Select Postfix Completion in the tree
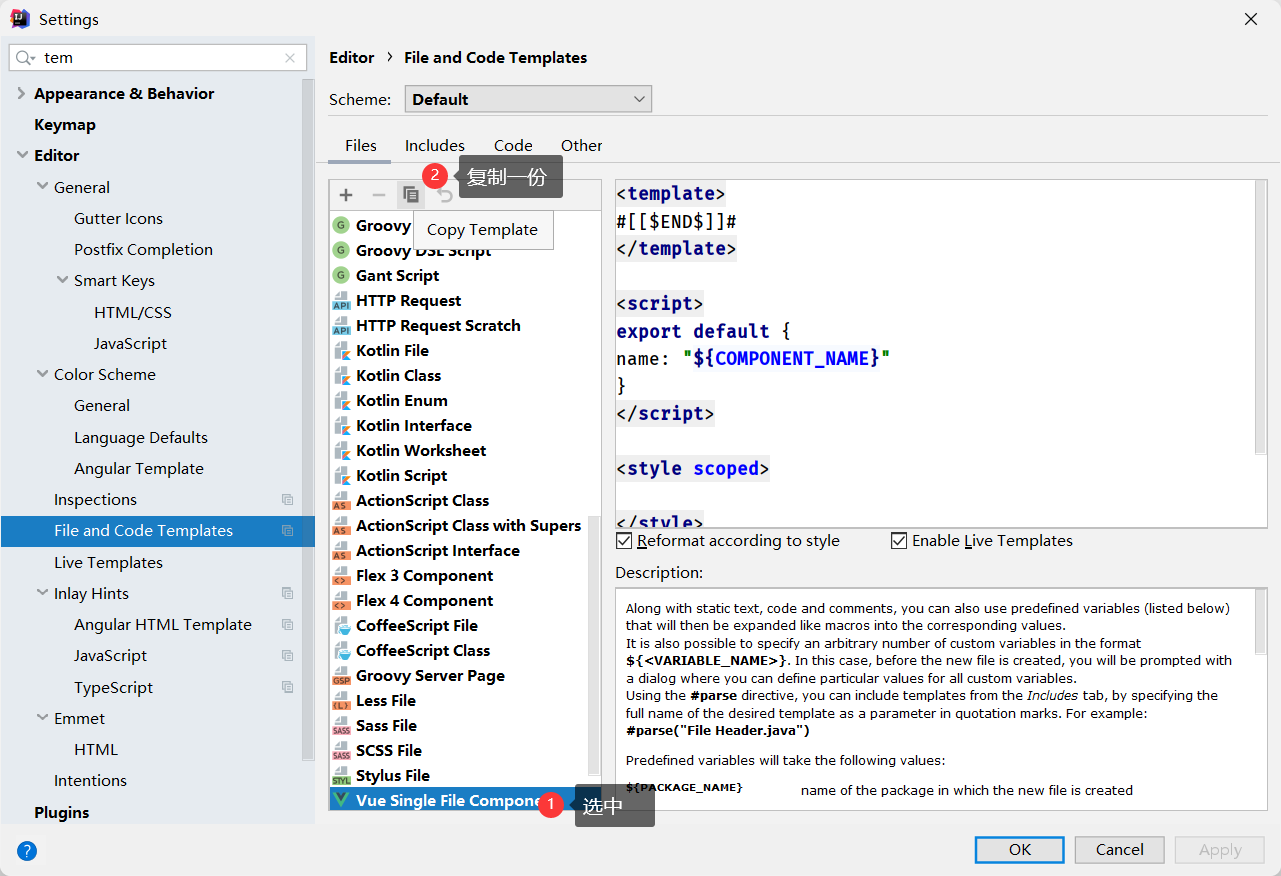Screen dimensions: 1281x876 143,249
